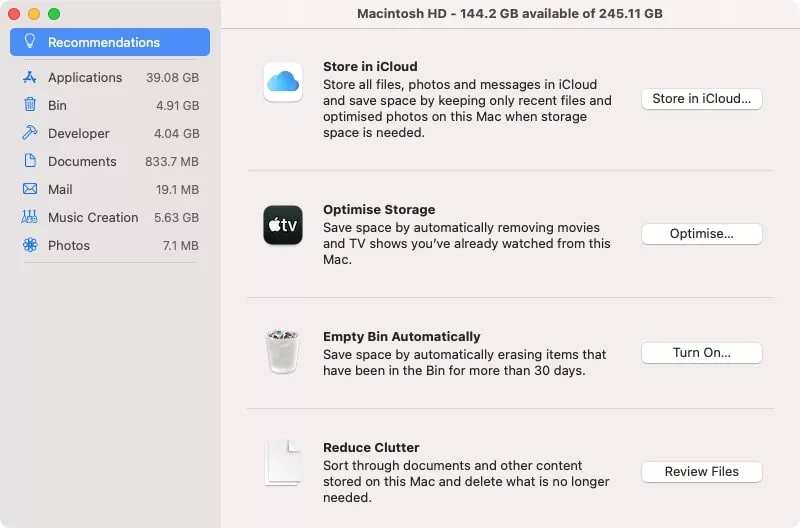
Task: Click the Applications sidebar icon
Action: (x=30, y=77)
